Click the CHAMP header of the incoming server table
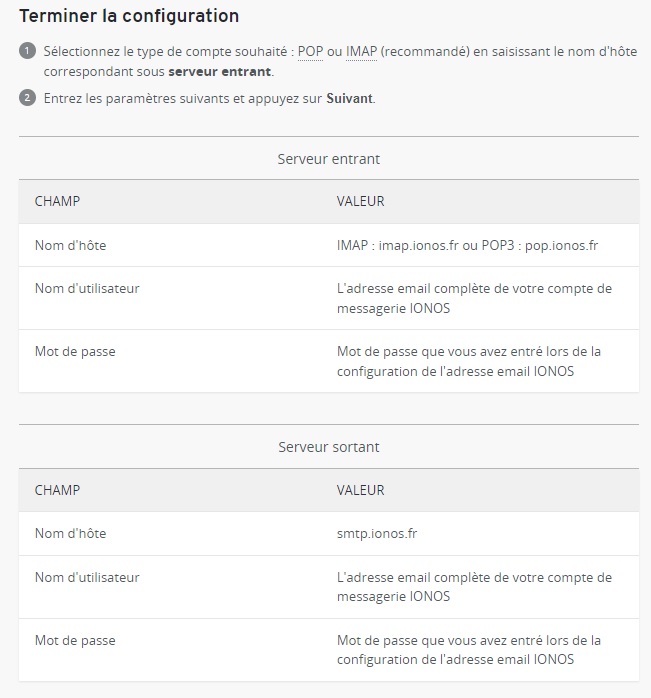This screenshot has height=698, width=651. 57,201
